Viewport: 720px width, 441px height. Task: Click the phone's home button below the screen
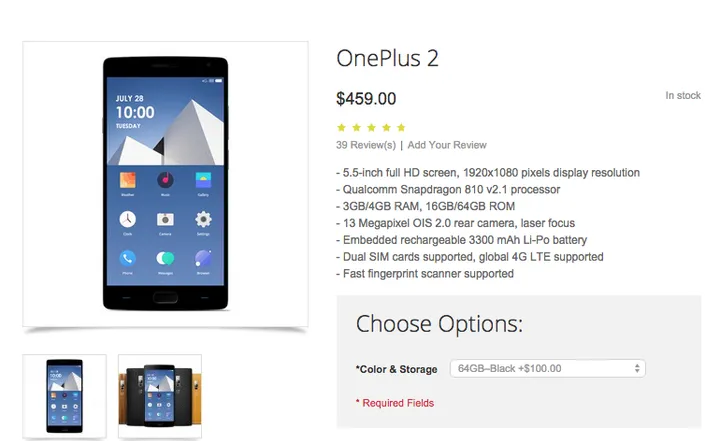click(165, 297)
